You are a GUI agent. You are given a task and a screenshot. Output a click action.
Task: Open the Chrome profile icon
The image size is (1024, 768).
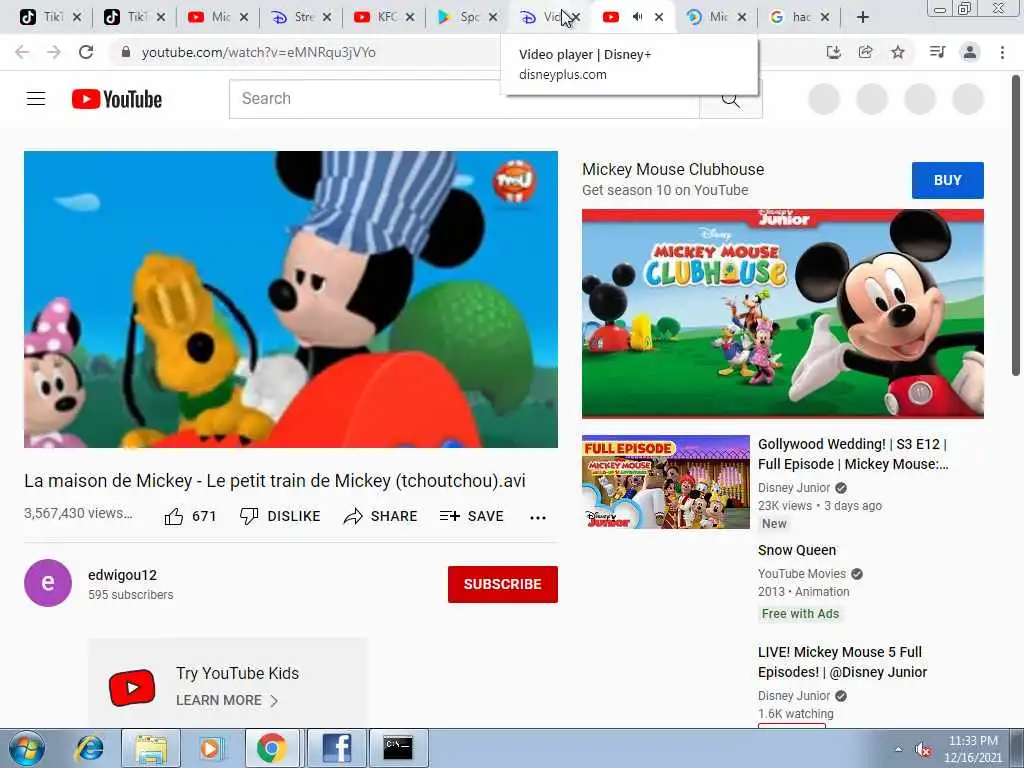pyautogui.click(x=970, y=52)
